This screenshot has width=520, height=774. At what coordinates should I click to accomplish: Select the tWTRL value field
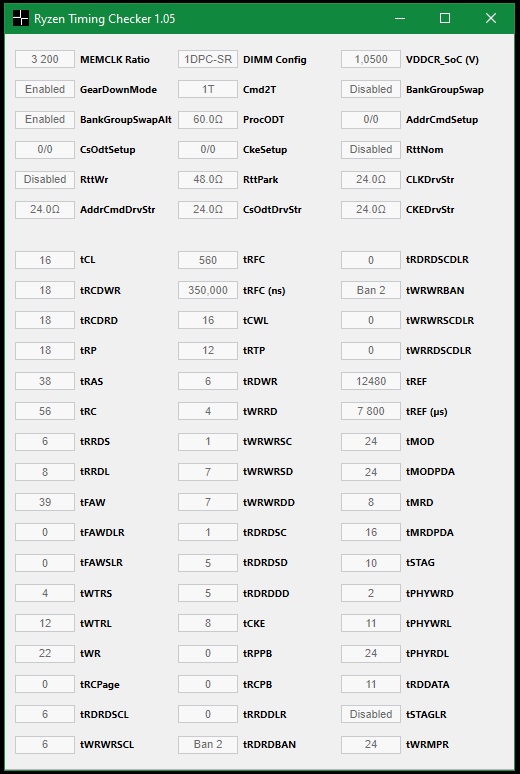coord(45,623)
